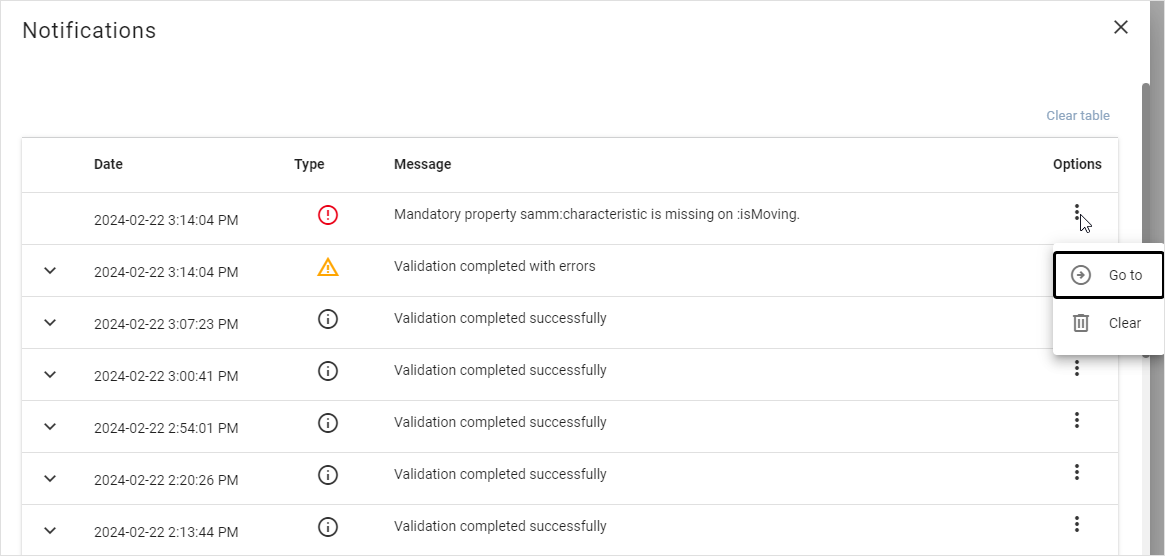Screen dimensions: 1165x556
Task: Open options menu for 3:00:41 PM notification
Action: [x=1076, y=369]
